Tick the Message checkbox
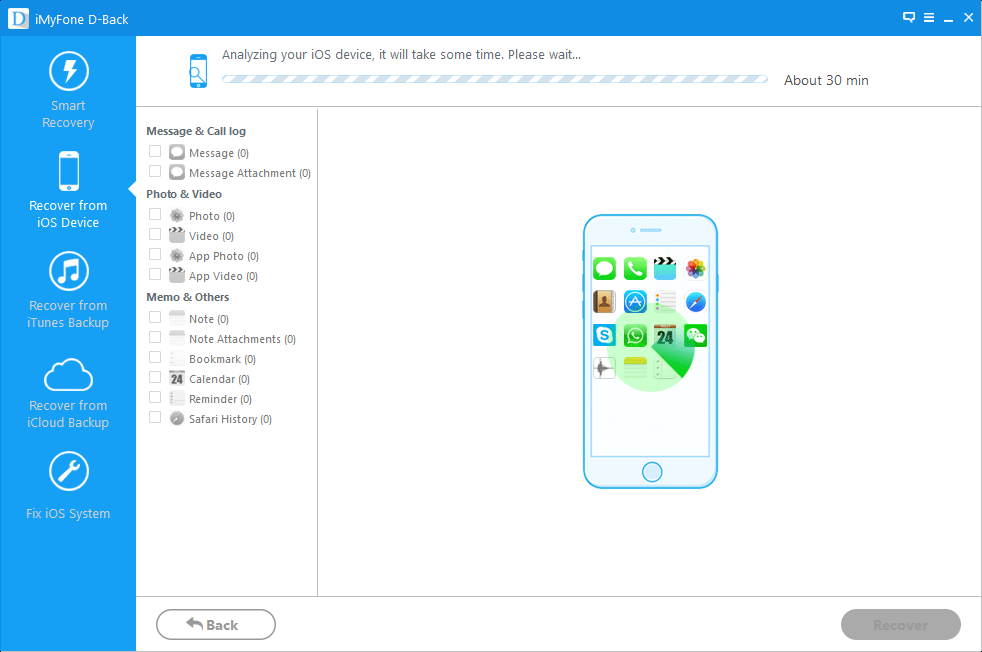 coord(155,152)
